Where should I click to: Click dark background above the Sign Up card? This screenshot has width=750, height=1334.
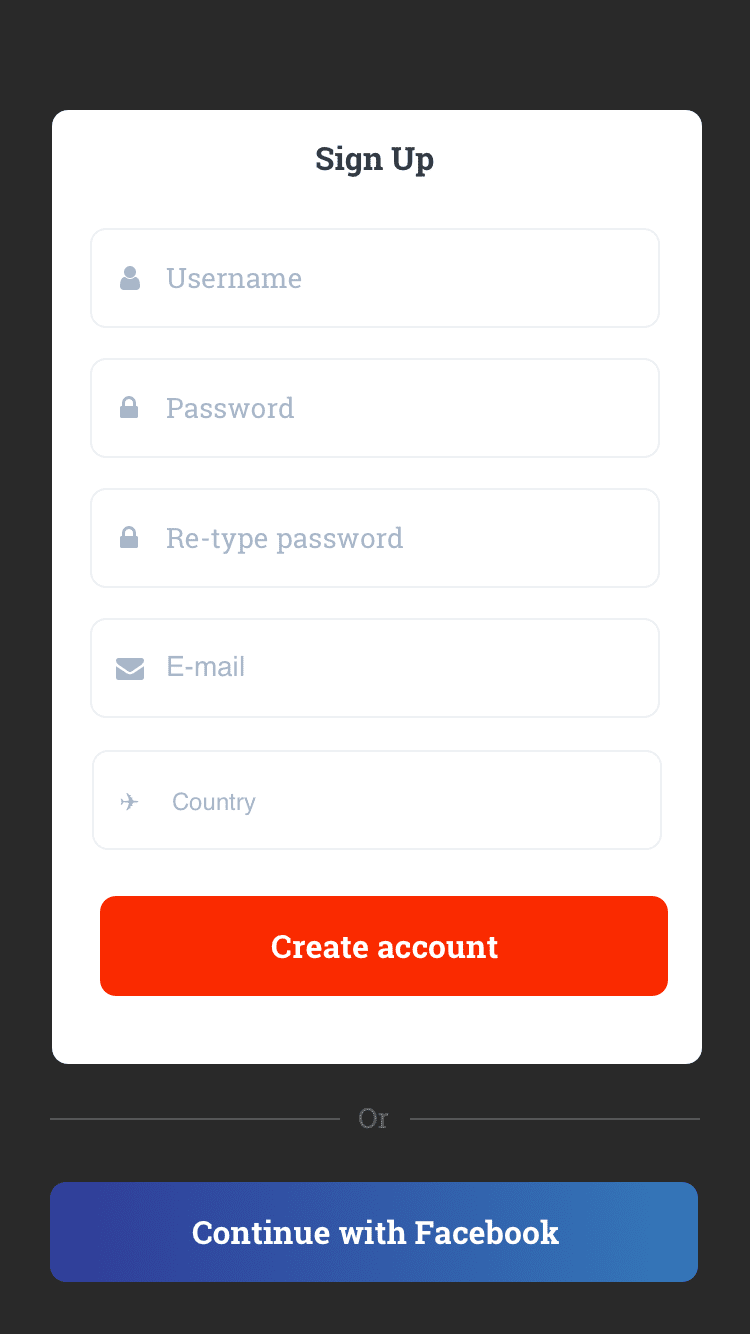pyautogui.click(x=375, y=55)
